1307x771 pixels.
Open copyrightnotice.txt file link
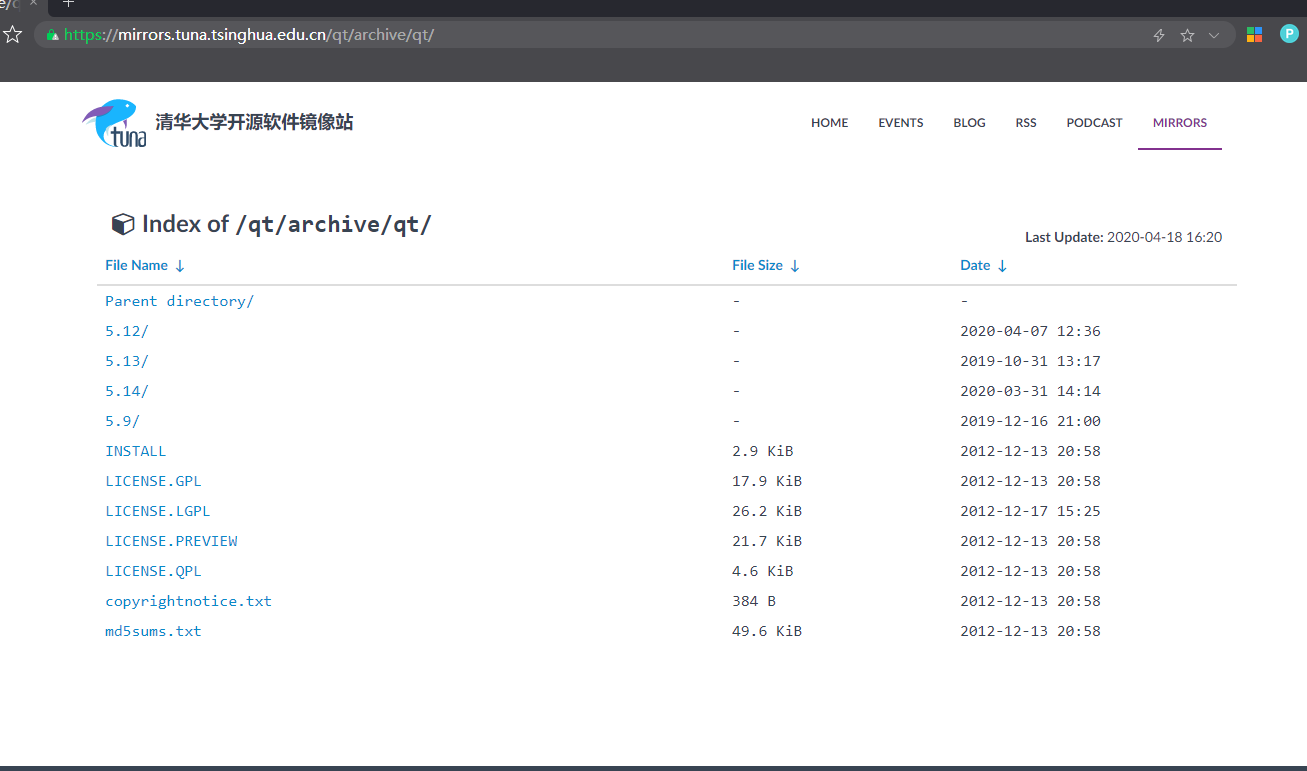click(188, 601)
